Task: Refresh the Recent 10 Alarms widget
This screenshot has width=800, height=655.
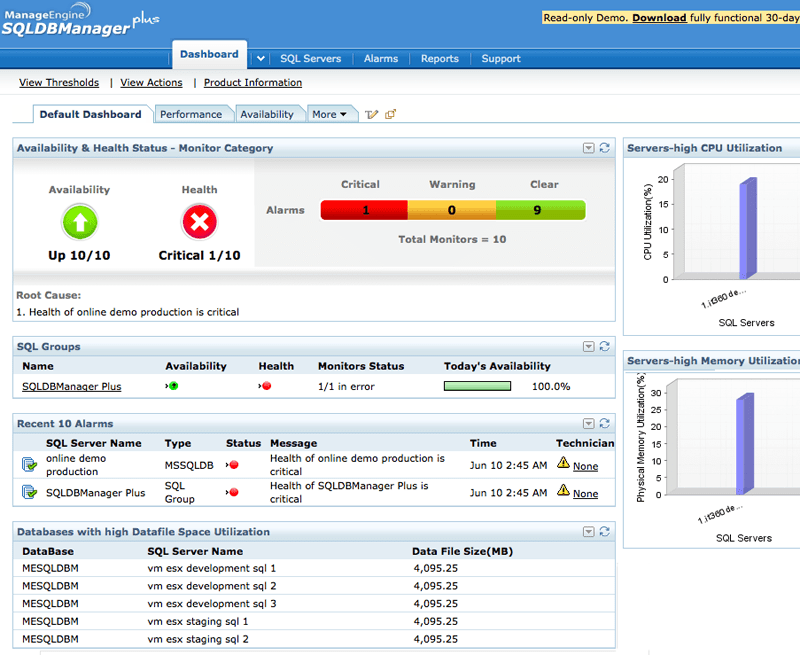Action: pyautogui.click(x=604, y=423)
